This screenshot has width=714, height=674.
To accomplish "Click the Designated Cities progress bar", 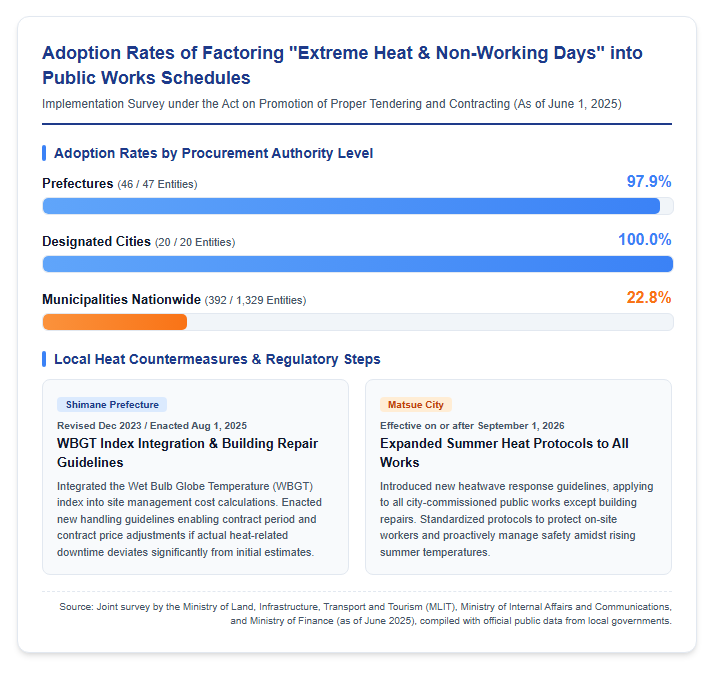I will tap(358, 264).
